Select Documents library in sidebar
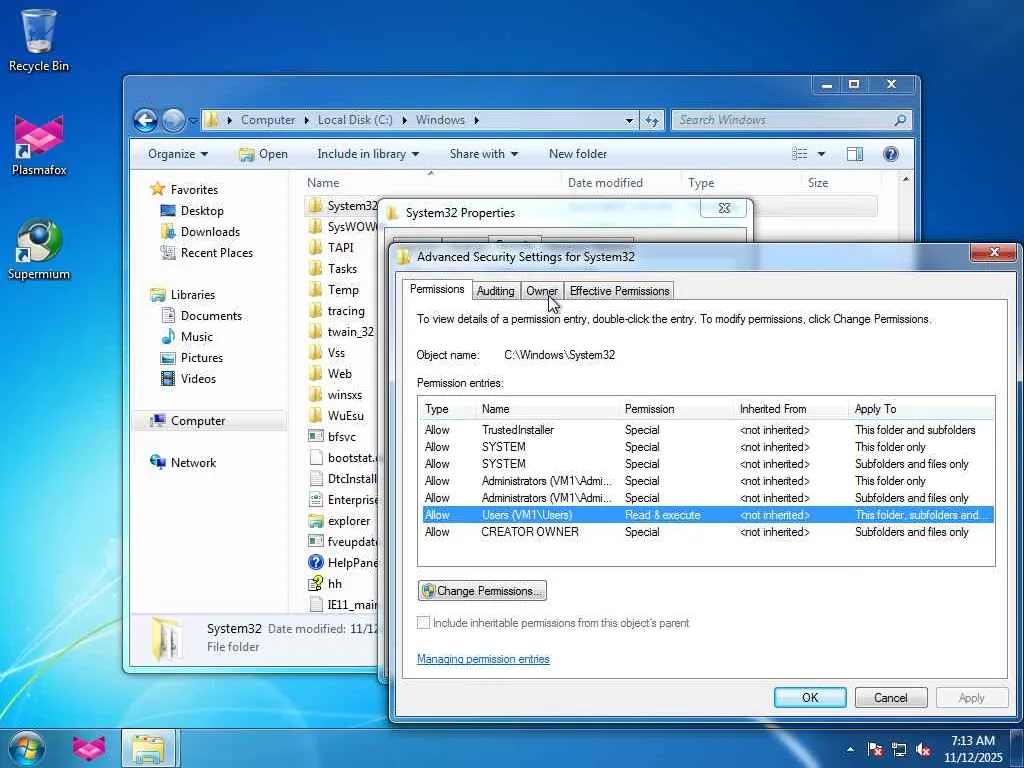1024x768 pixels. (211, 316)
